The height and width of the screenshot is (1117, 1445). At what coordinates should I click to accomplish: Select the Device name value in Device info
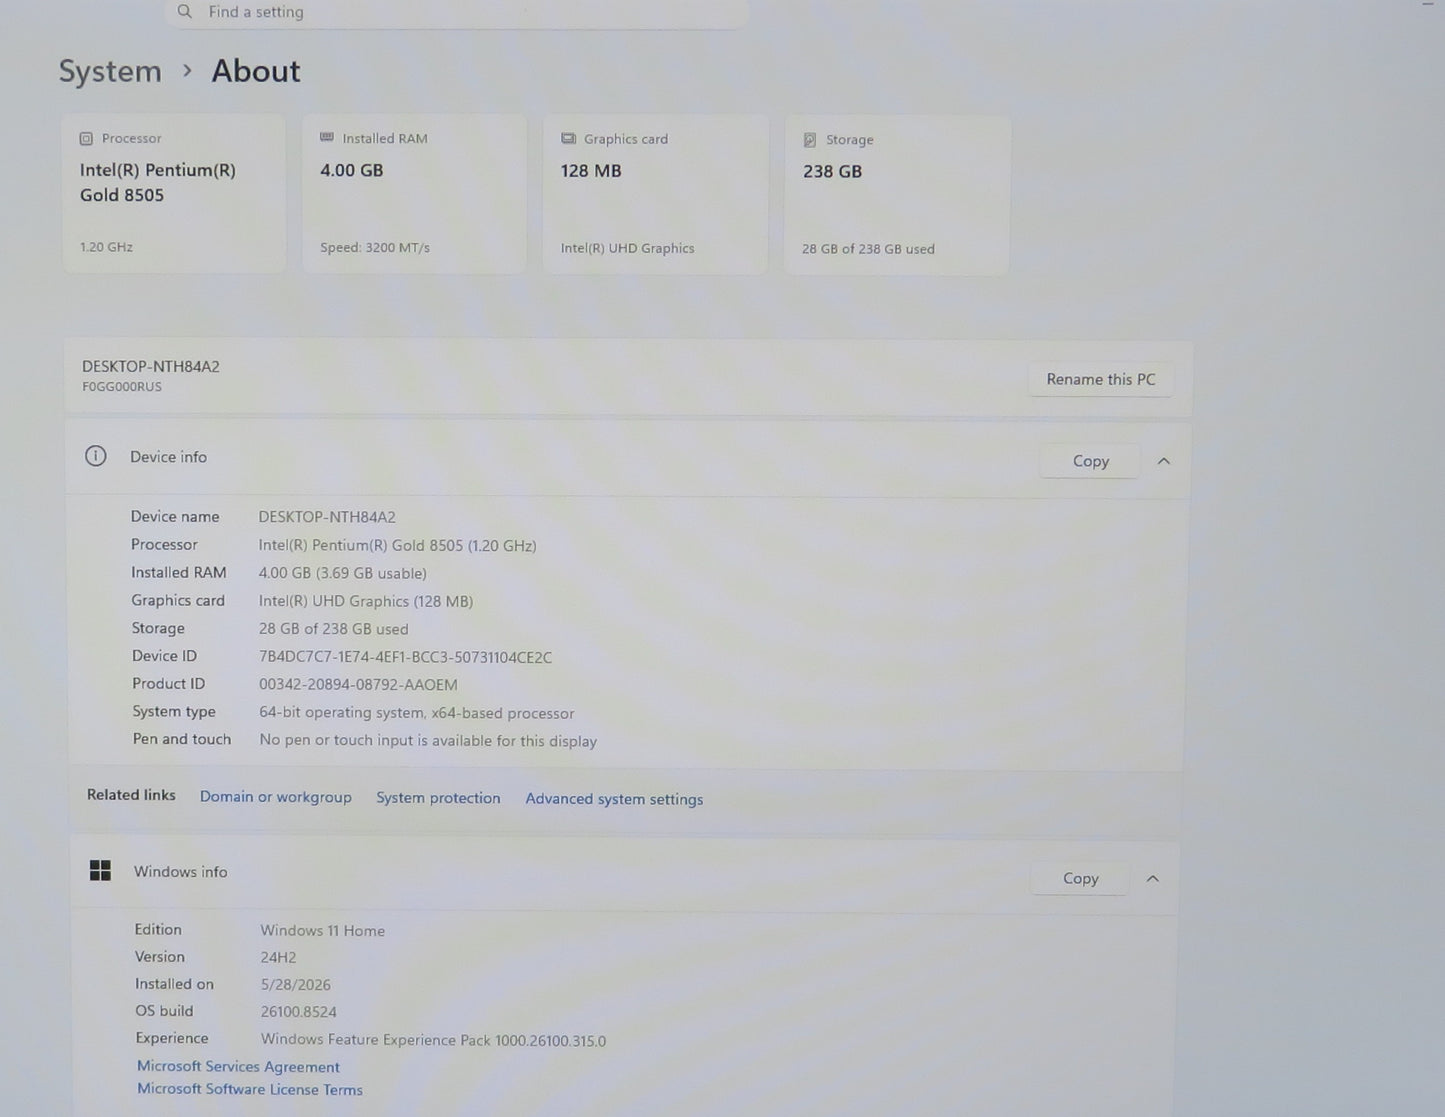[x=327, y=517]
